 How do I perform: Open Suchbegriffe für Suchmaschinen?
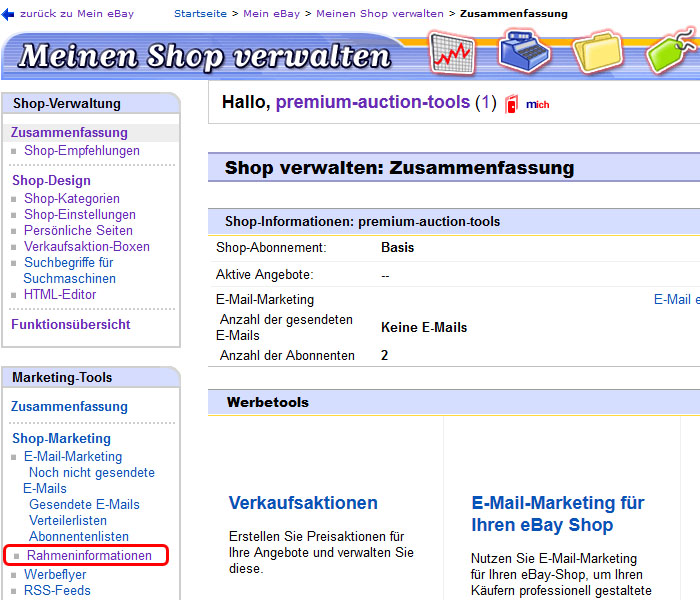(x=69, y=271)
